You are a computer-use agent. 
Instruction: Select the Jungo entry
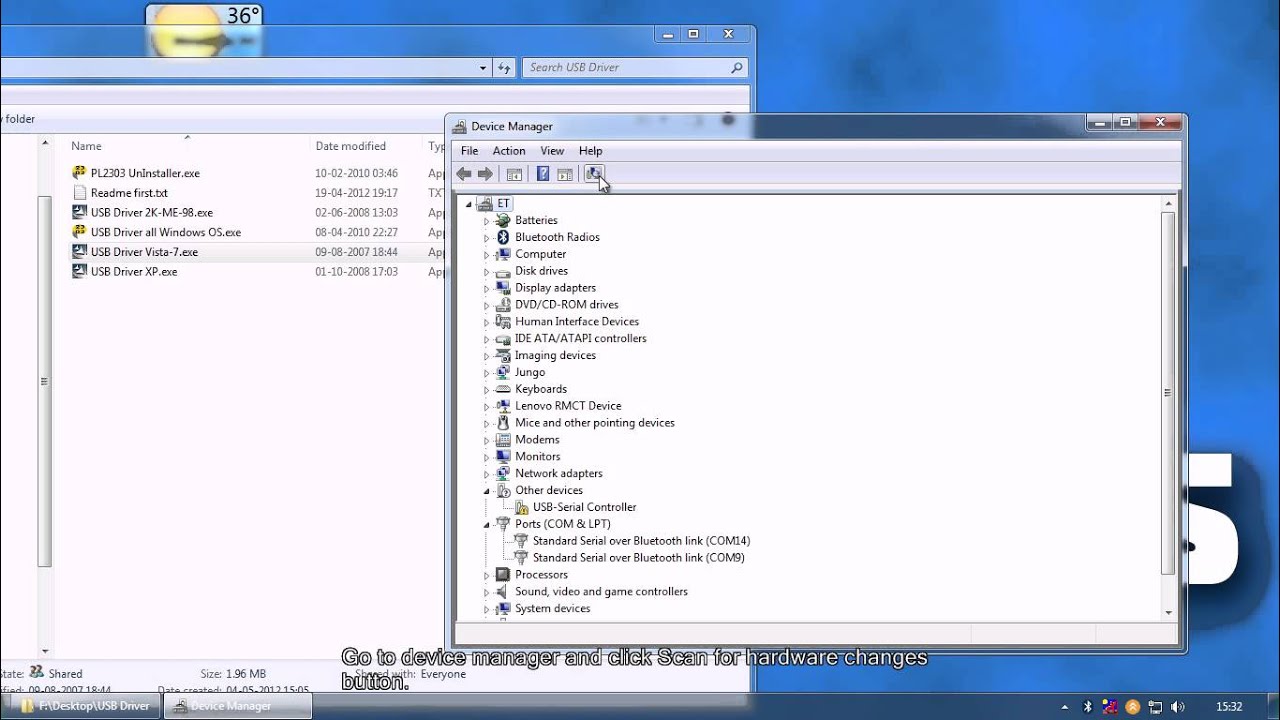[x=530, y=372]
